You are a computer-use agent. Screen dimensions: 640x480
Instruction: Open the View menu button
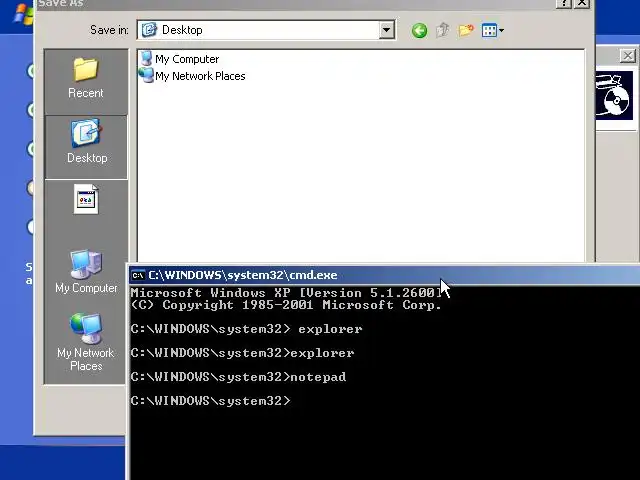[x=492, y=30]
